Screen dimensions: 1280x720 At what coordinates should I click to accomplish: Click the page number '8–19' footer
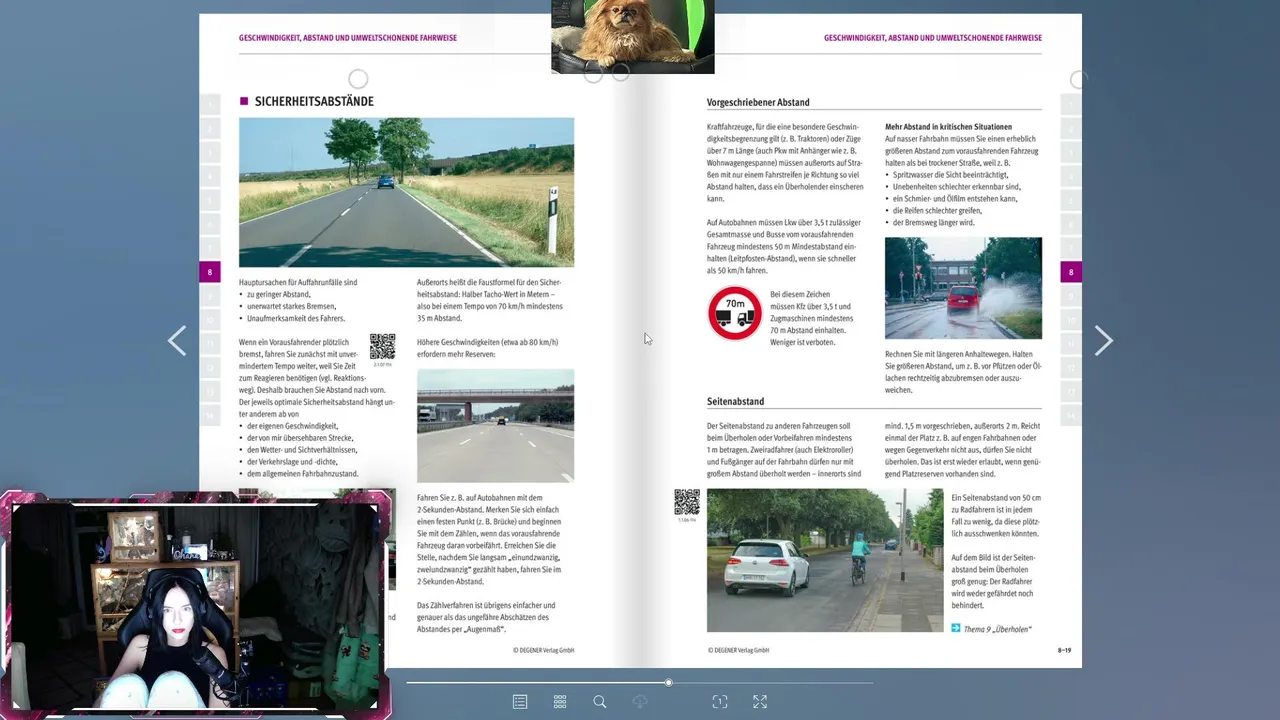1064,650
